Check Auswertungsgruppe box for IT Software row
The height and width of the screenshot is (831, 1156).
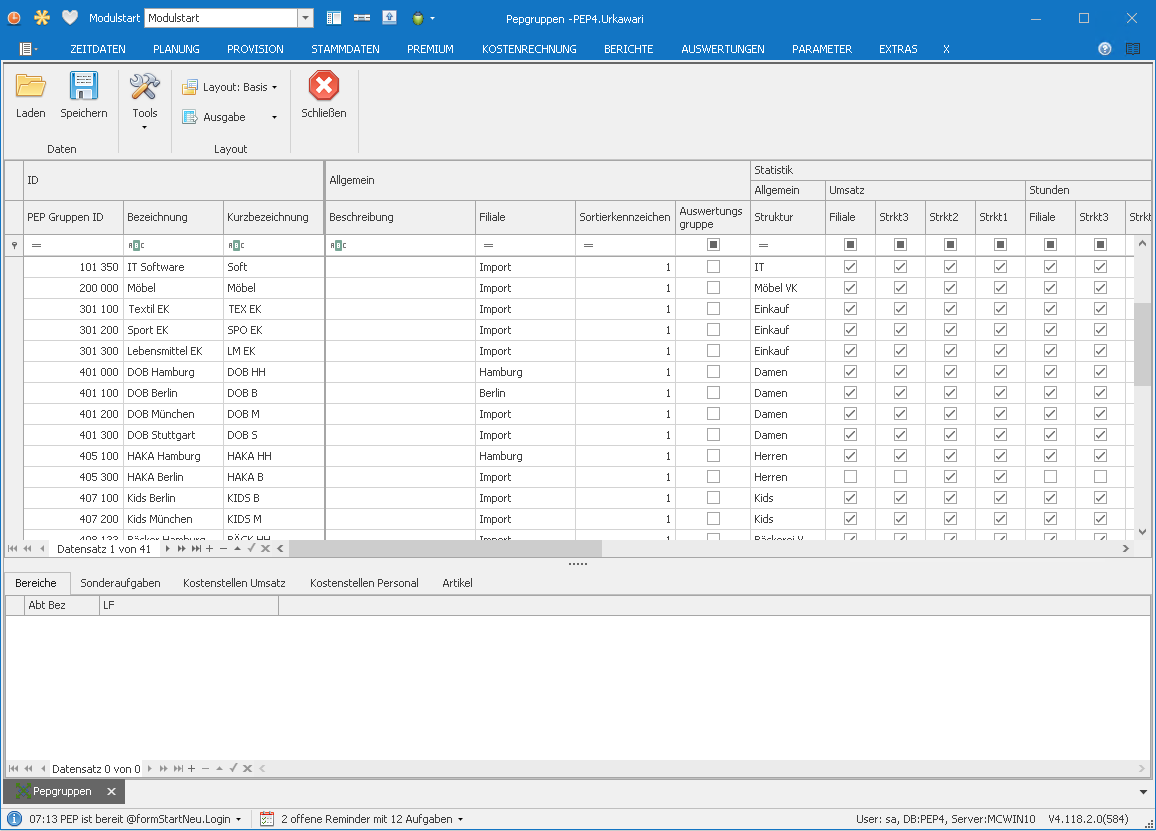pyautogui.click(x=713, y=267)
